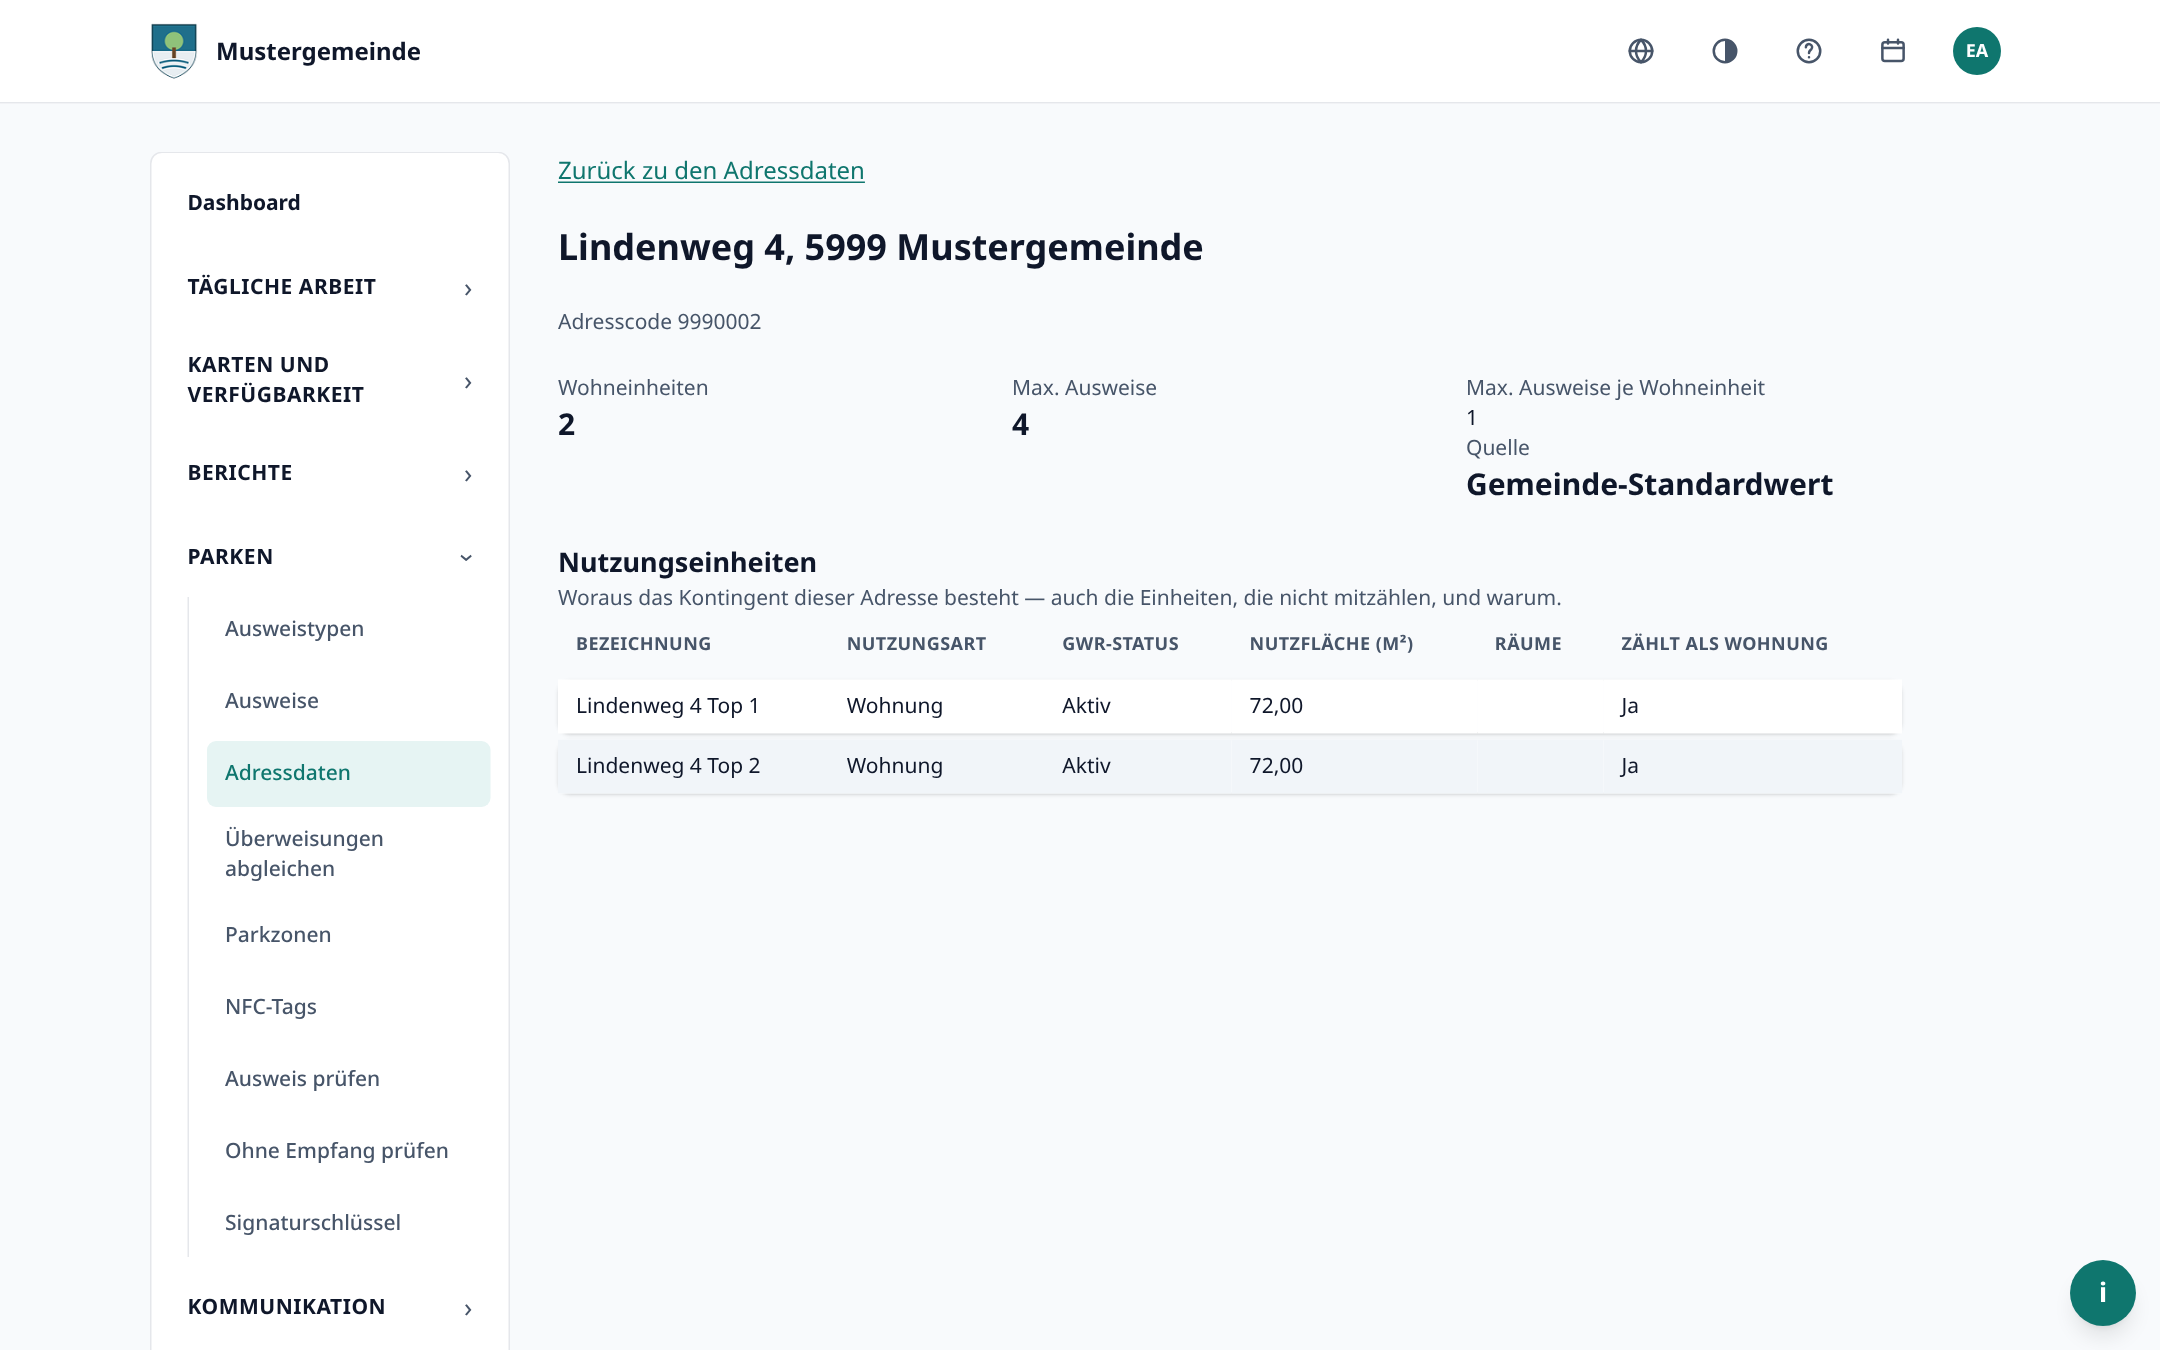Select the Lindenweg 4 Top 1 cell

tap(667, 706)
